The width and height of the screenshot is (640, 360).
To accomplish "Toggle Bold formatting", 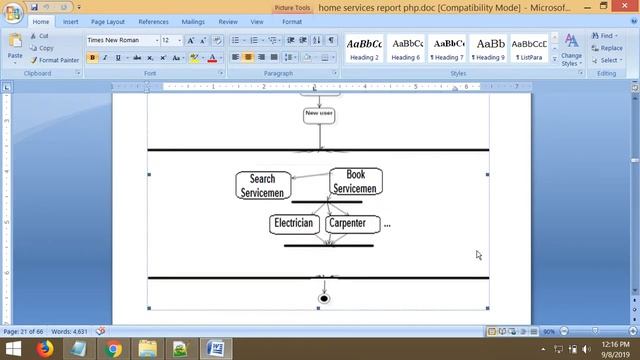I will (92, 58).
